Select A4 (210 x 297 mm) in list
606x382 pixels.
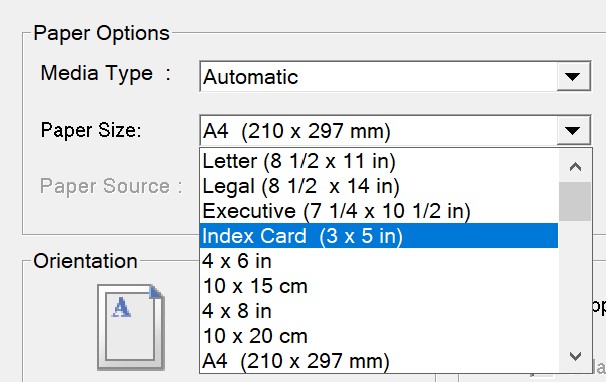point(379,361)
